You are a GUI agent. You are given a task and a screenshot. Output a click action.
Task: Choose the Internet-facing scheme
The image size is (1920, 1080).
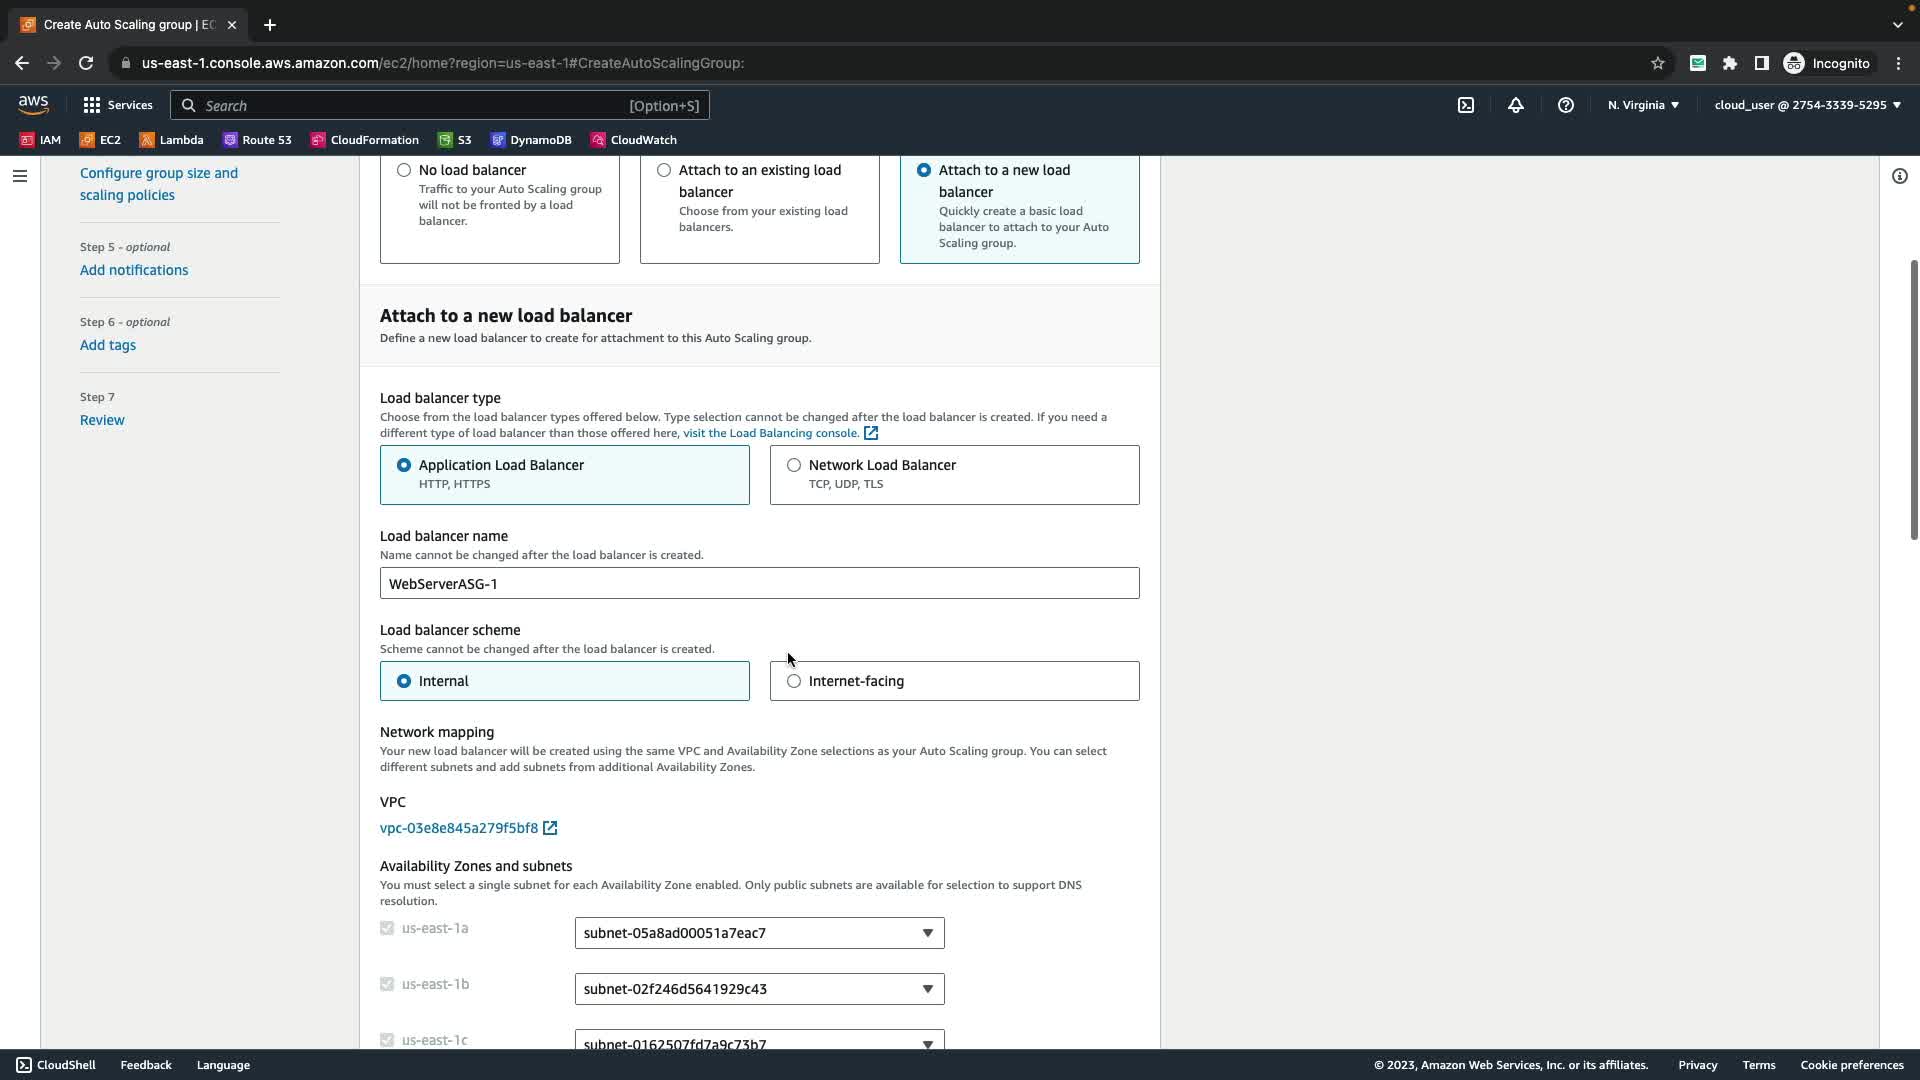794,681
